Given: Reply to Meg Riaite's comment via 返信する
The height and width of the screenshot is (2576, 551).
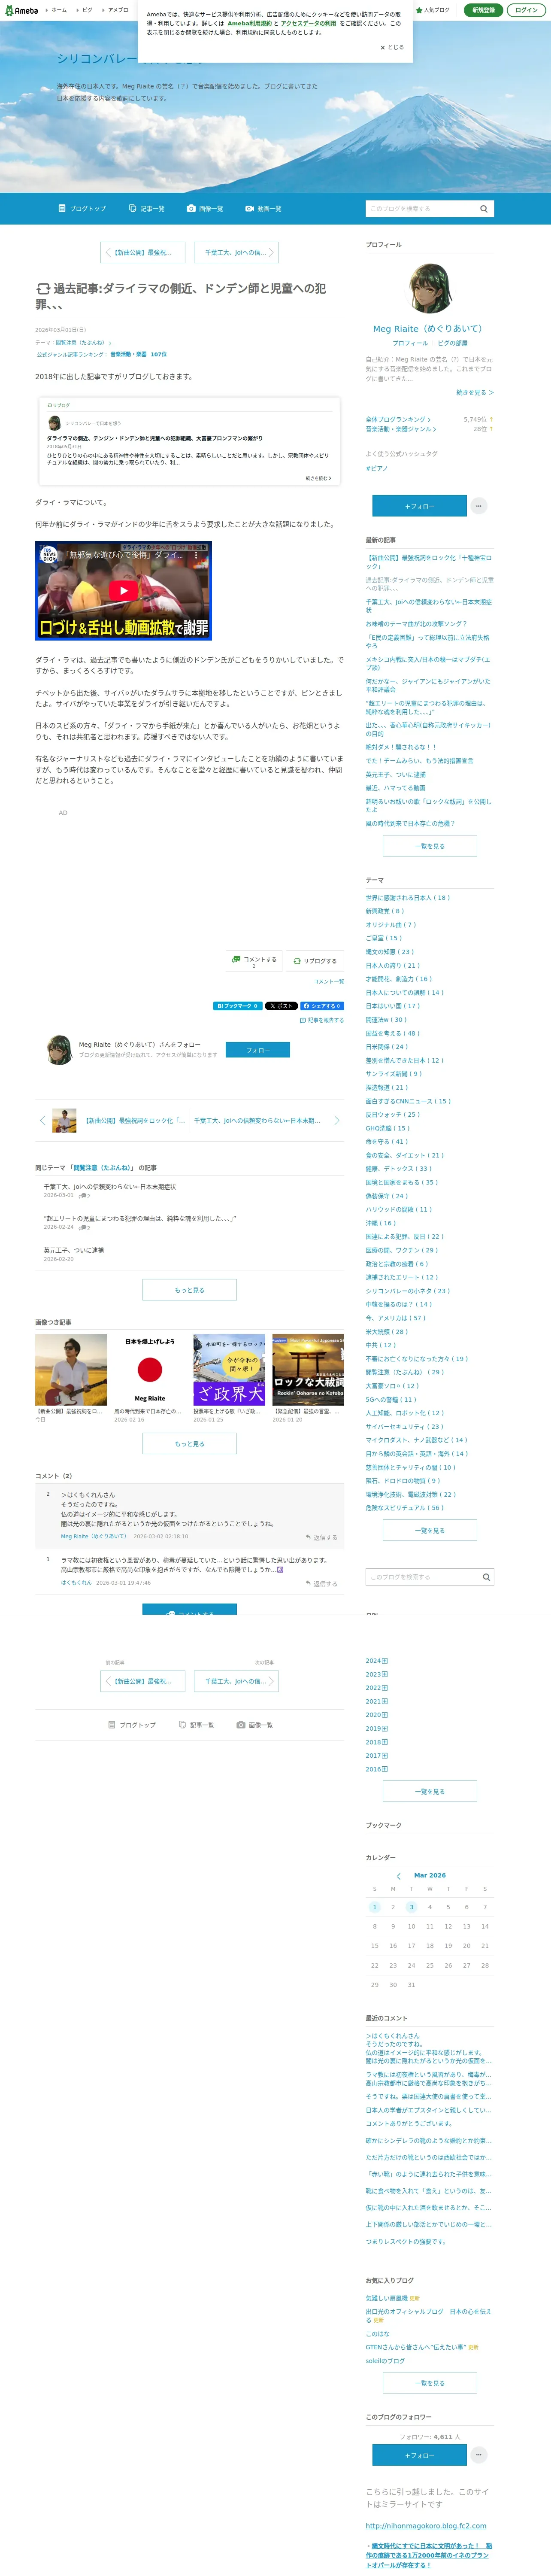Looking at the screenshot, I should click(x=322, y=1537).
